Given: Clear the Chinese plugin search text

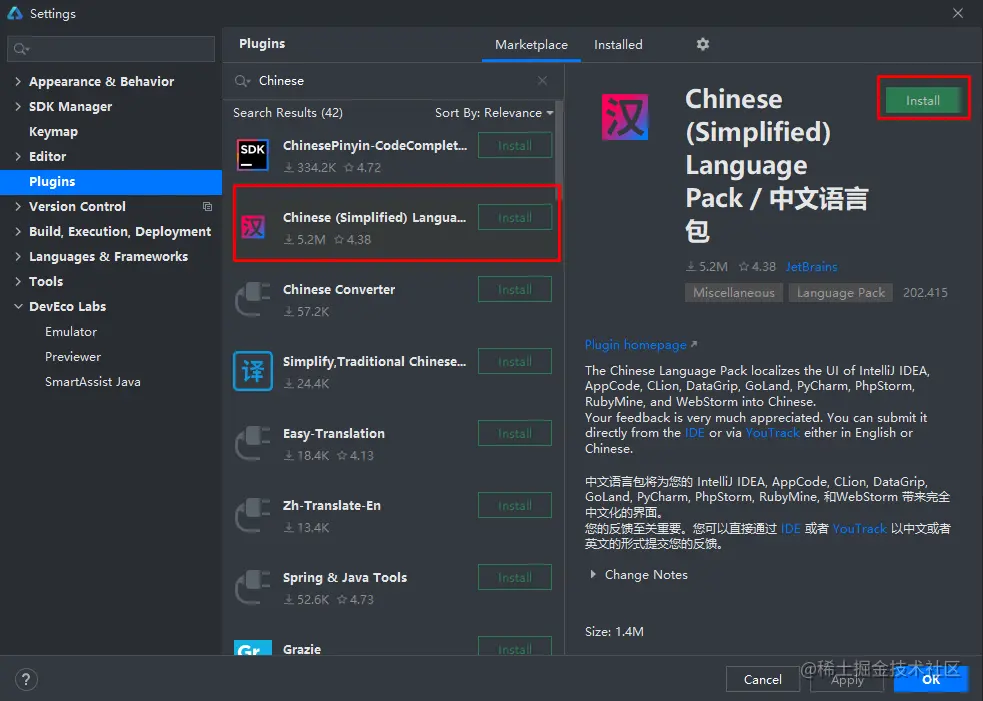Looking at the screenshot, I should tap(542, 81).
